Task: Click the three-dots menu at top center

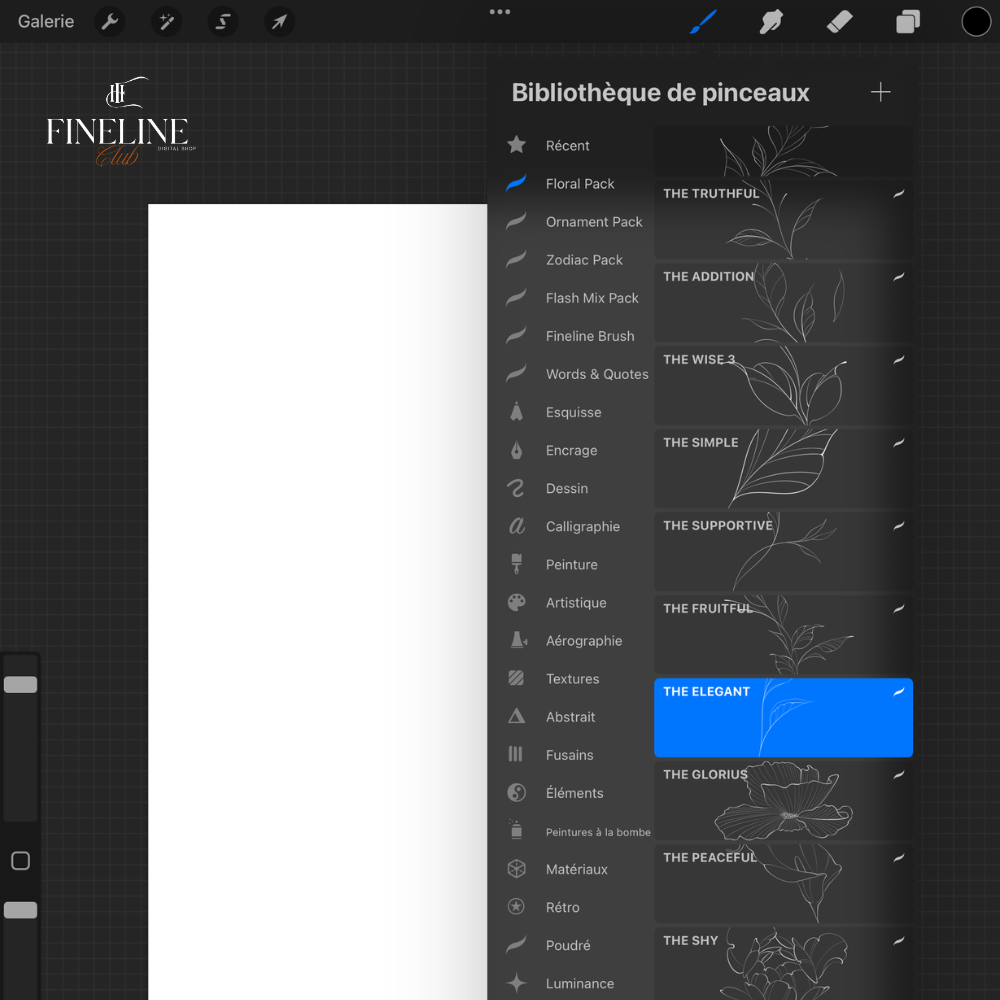Action: pos(500,12)
